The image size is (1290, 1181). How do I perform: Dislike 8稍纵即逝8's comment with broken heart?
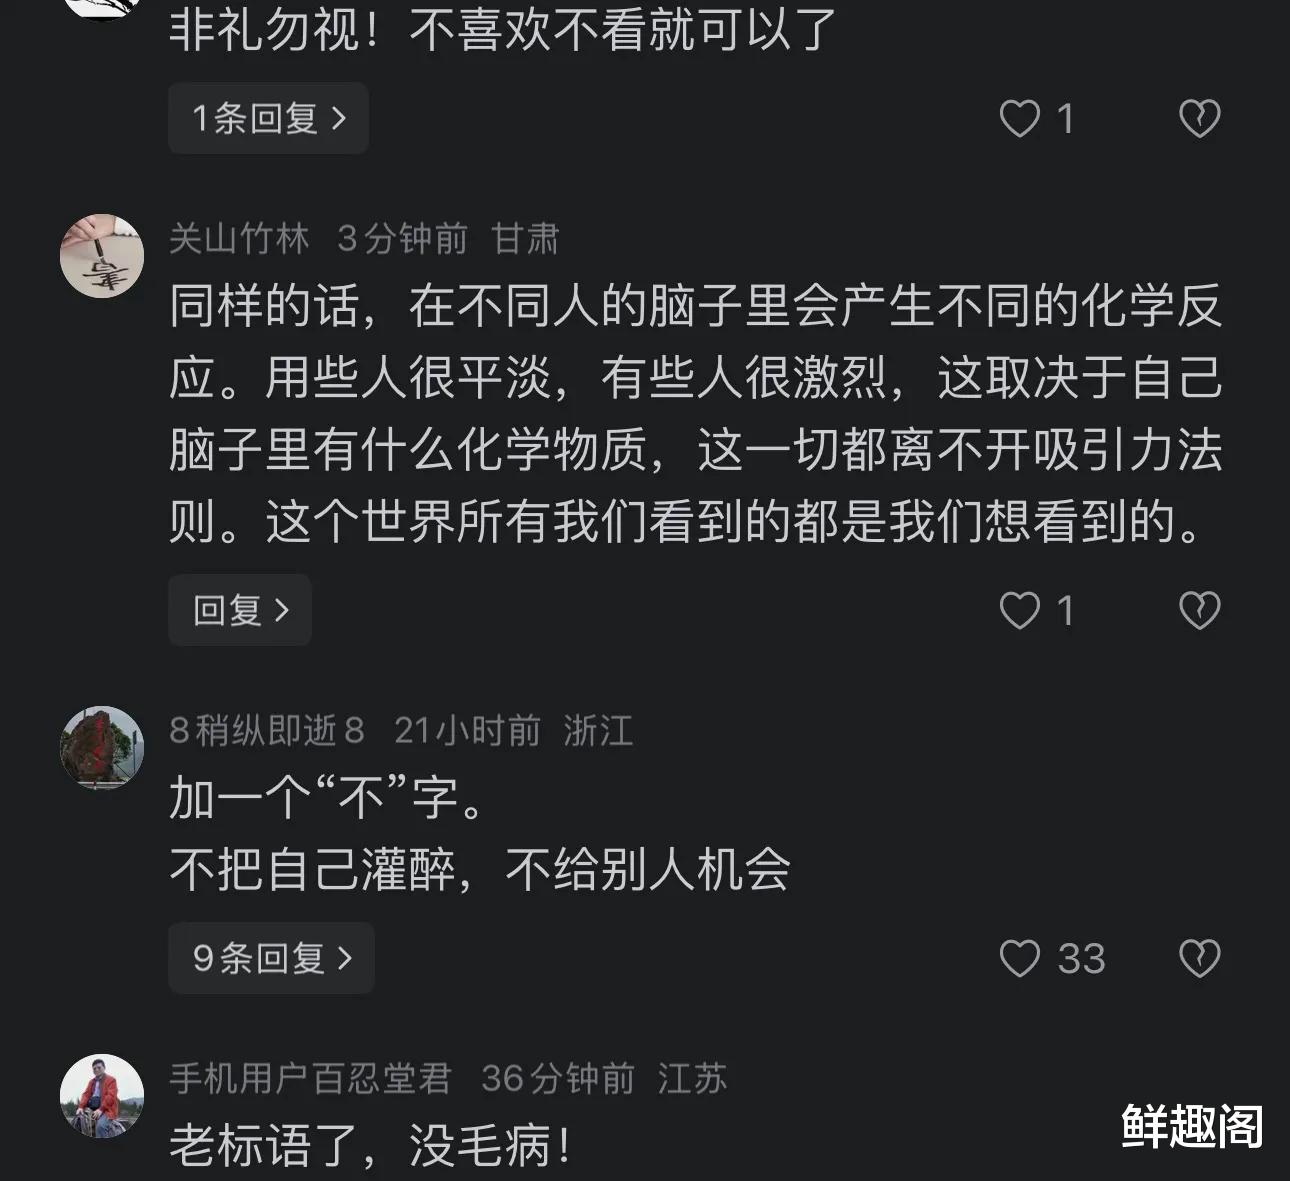[1199, 959]
